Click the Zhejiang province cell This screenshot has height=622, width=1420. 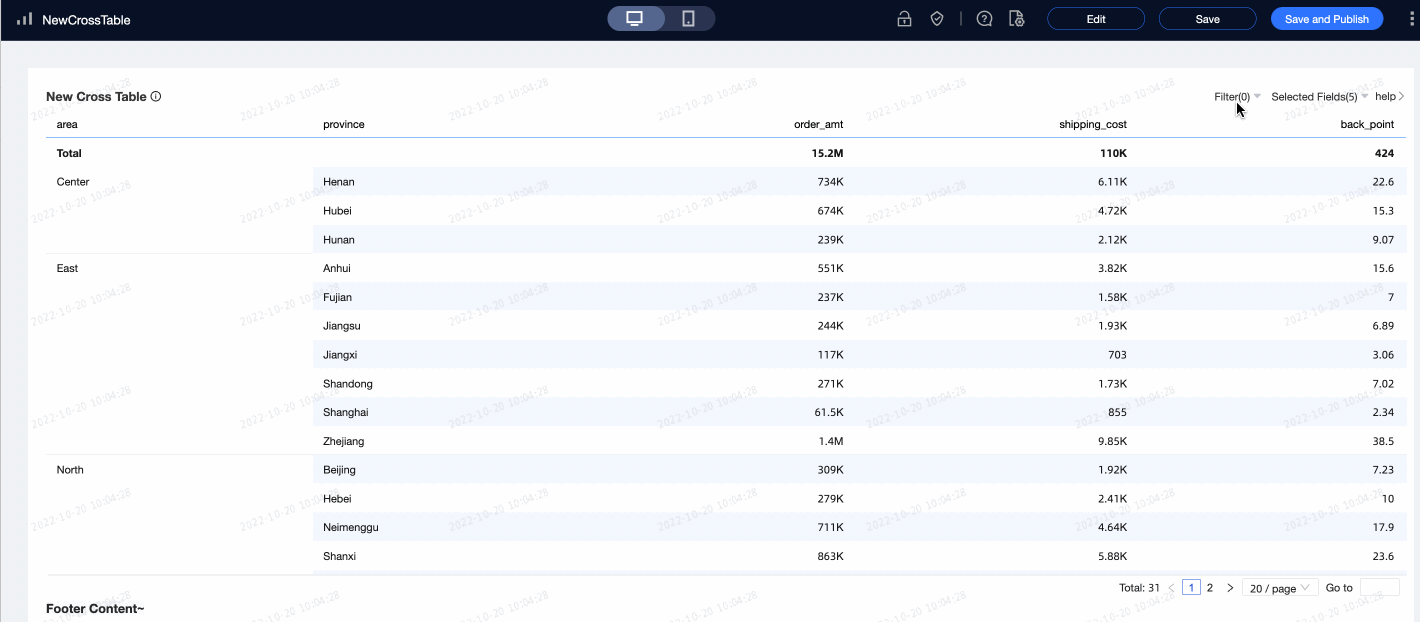point(344,441)
